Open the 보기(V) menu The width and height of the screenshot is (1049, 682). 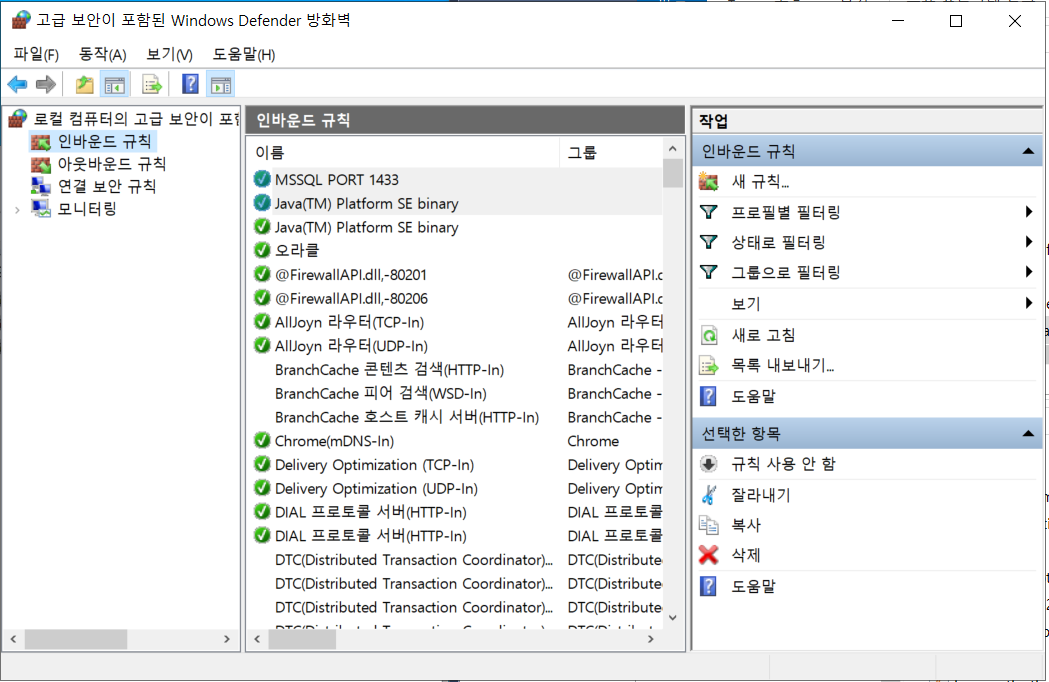click(169, 54)
